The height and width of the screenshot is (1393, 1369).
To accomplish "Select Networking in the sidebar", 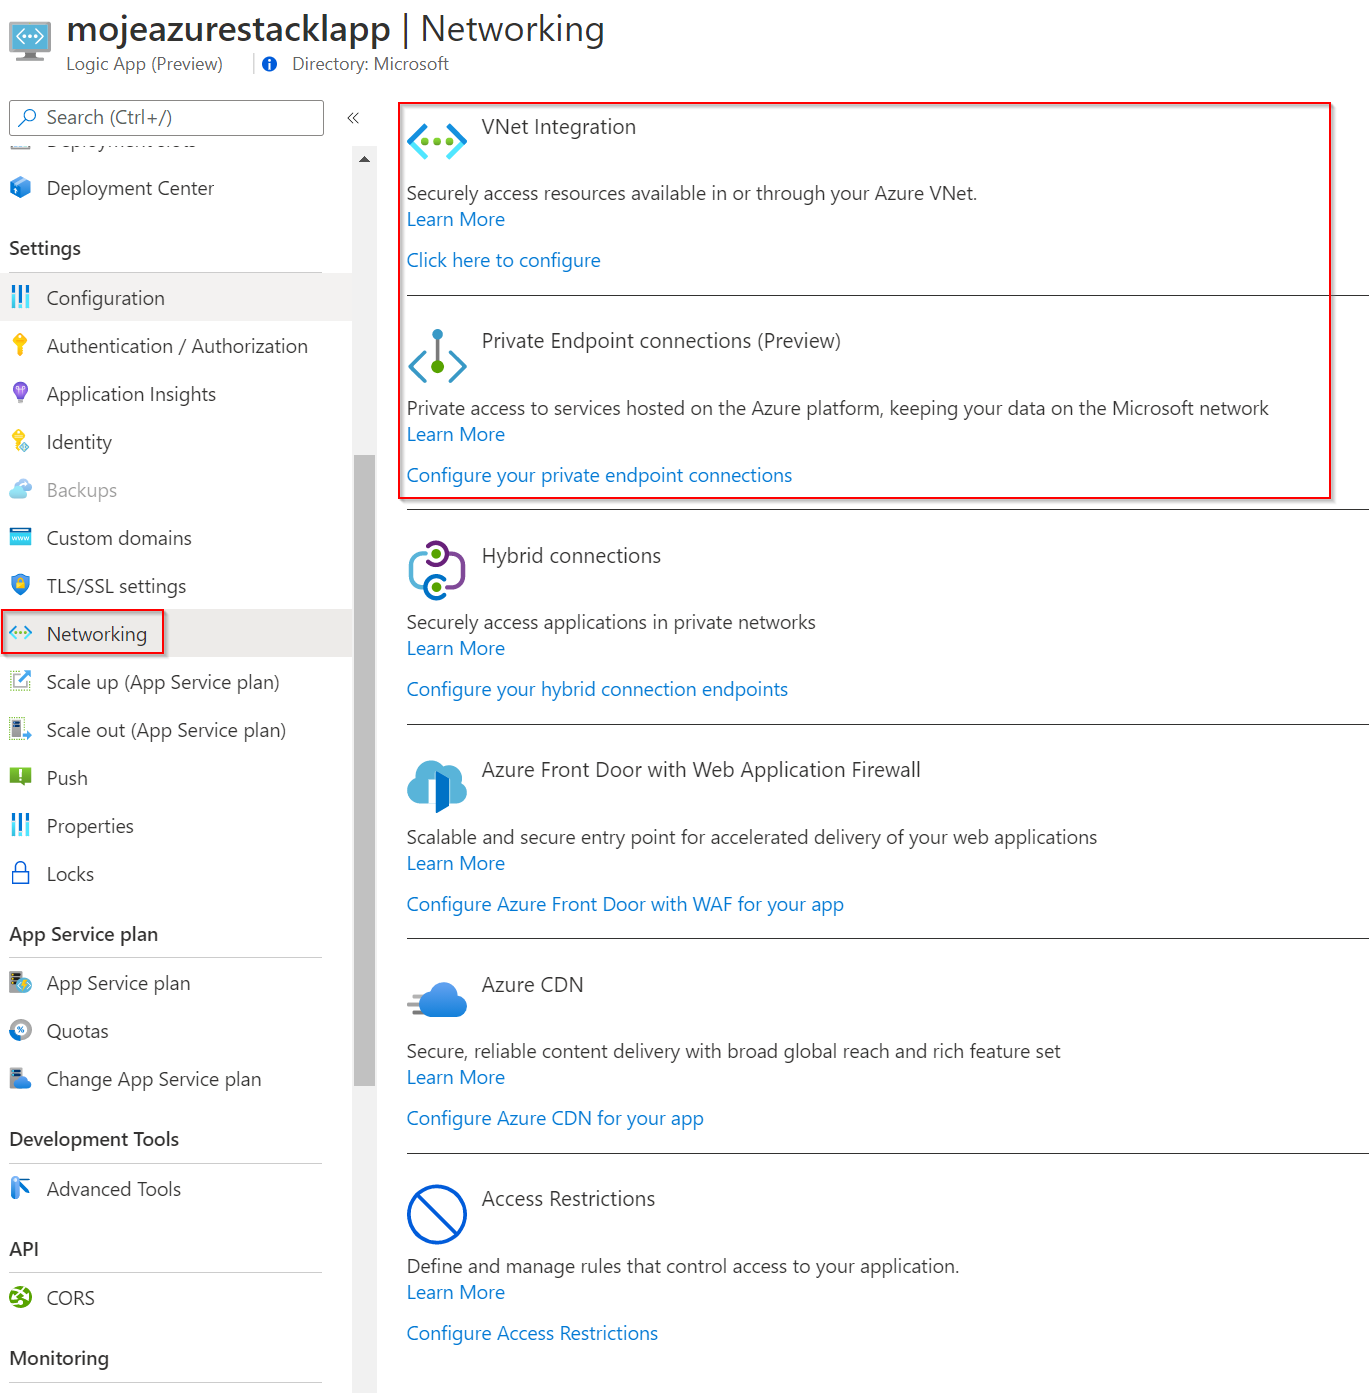I will click(96, 634).
